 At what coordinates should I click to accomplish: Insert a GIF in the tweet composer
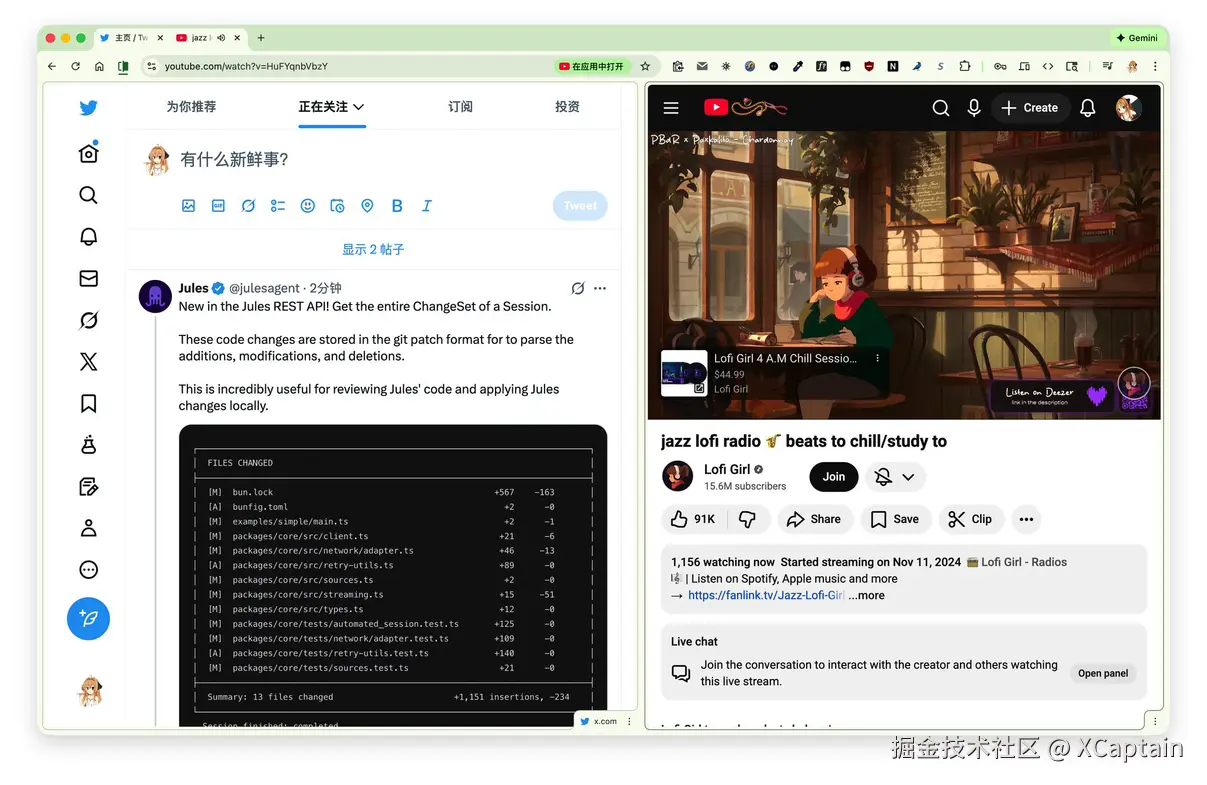tap(218, 205)
